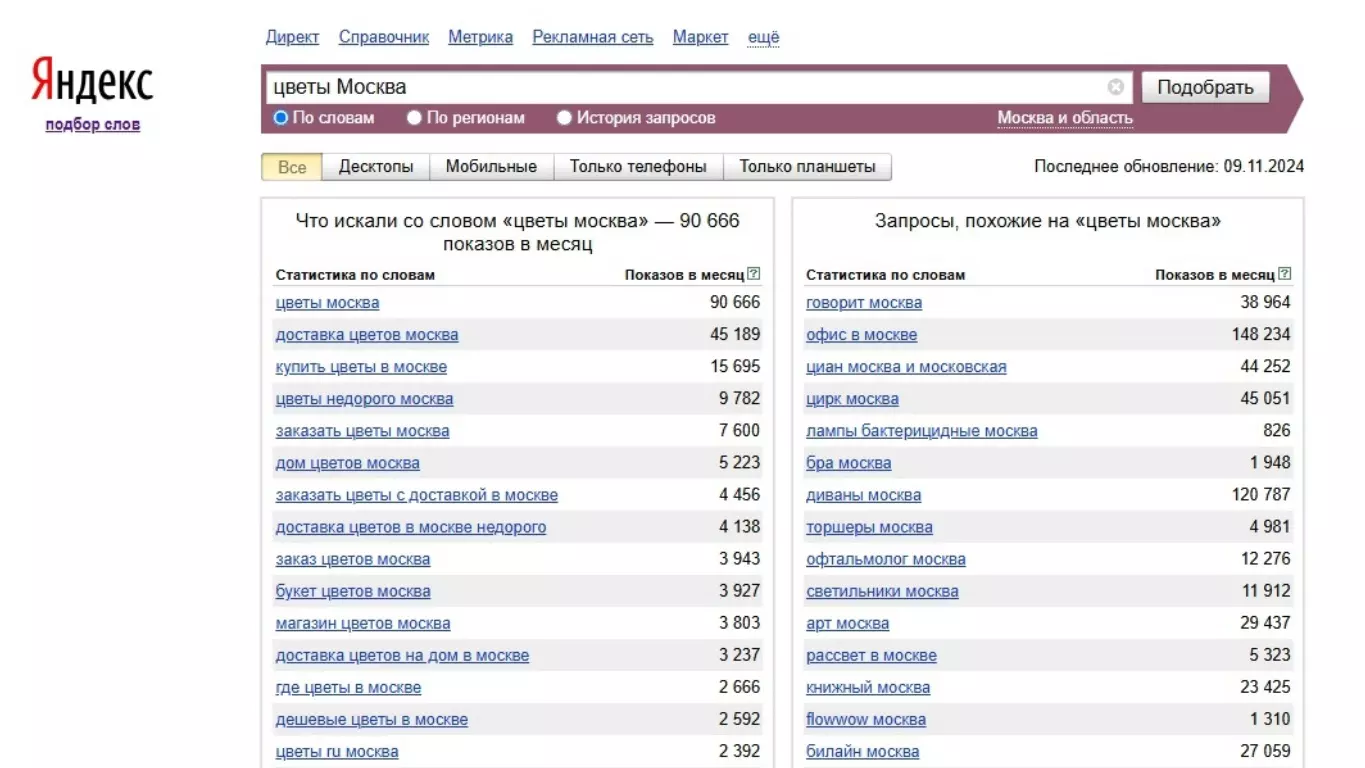Click the Яндекс logo
This screenshot has width=1365, height=768.
(92, 81)
